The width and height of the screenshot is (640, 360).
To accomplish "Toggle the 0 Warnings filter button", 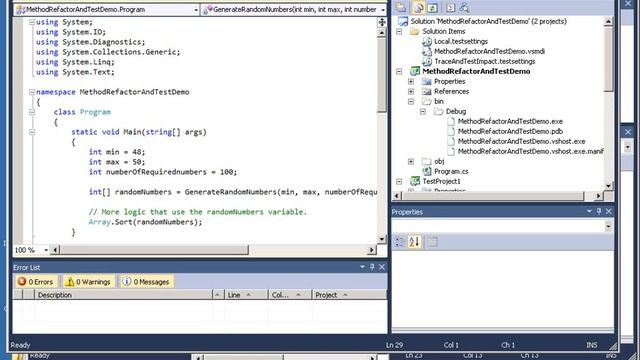I will pyautogui.click(x=88, y=282).
